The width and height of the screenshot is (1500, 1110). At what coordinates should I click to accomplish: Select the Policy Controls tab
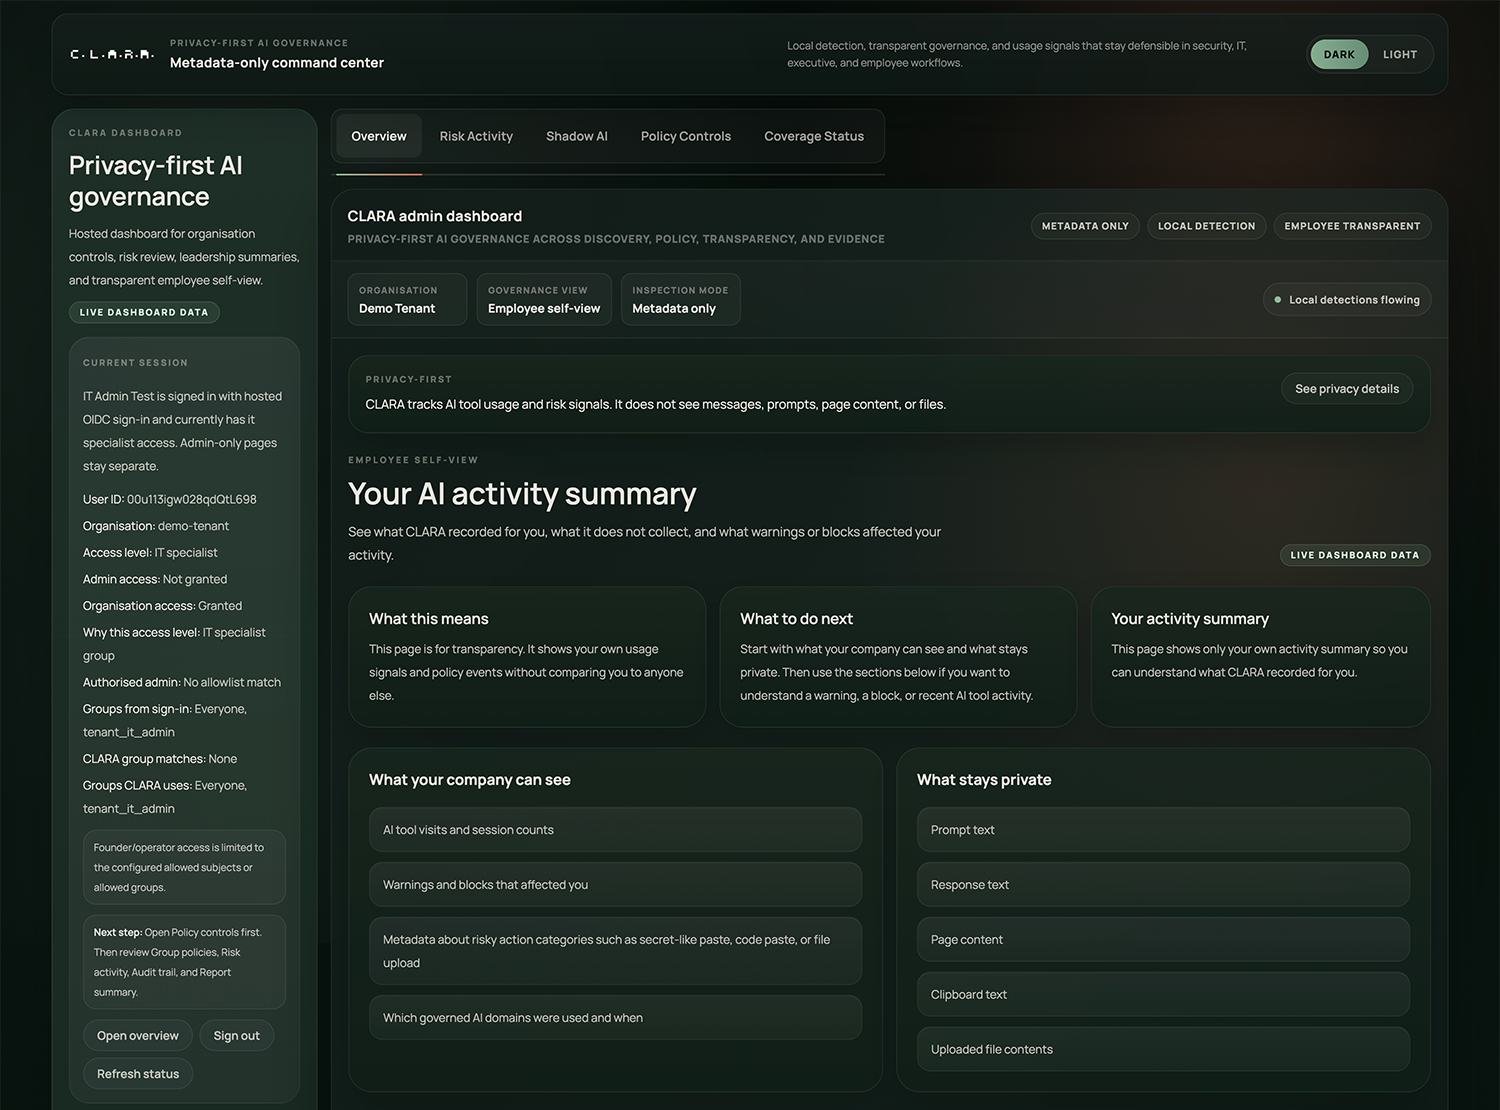tap(686, 136)
